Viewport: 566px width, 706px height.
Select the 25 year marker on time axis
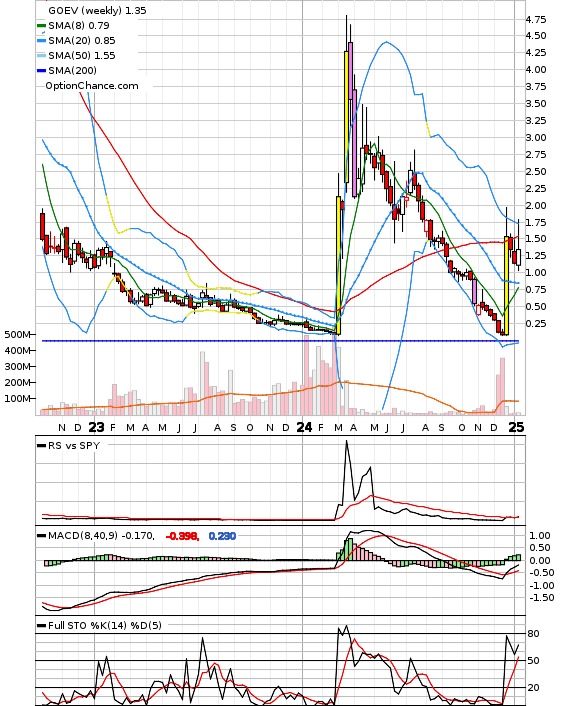click(516, 427)
